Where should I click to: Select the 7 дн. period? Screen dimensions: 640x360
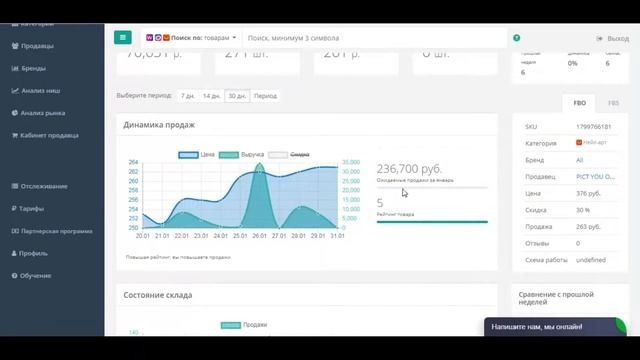pos(188,96)
